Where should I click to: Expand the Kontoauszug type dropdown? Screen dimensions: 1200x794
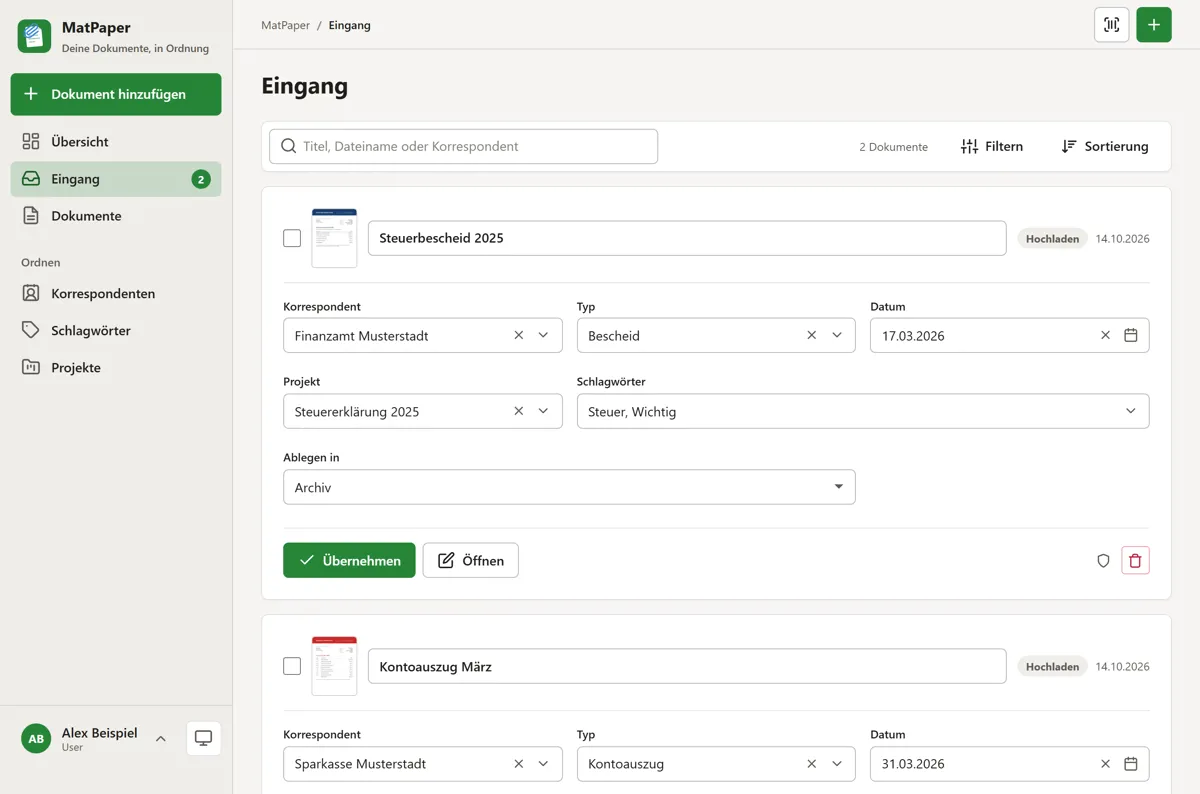(838, 763)
